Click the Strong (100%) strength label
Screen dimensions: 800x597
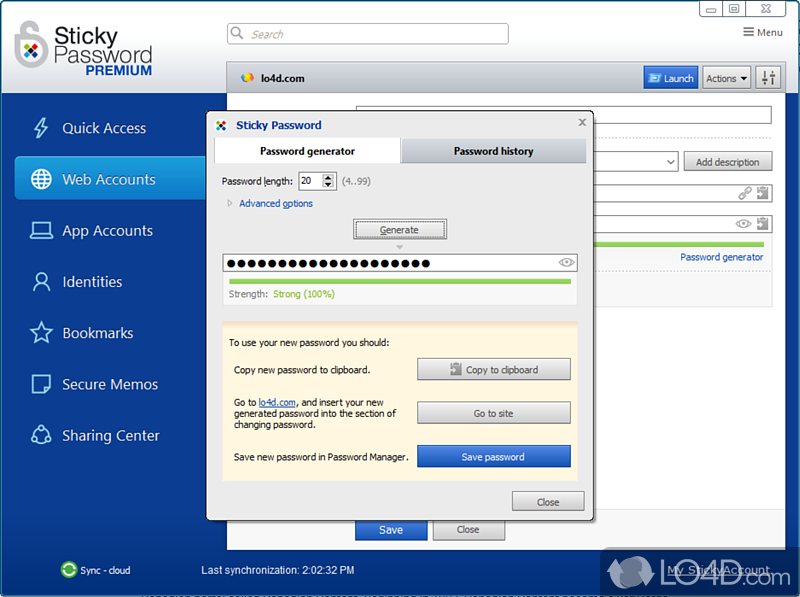pyautogui.click(x=304, y=294)
